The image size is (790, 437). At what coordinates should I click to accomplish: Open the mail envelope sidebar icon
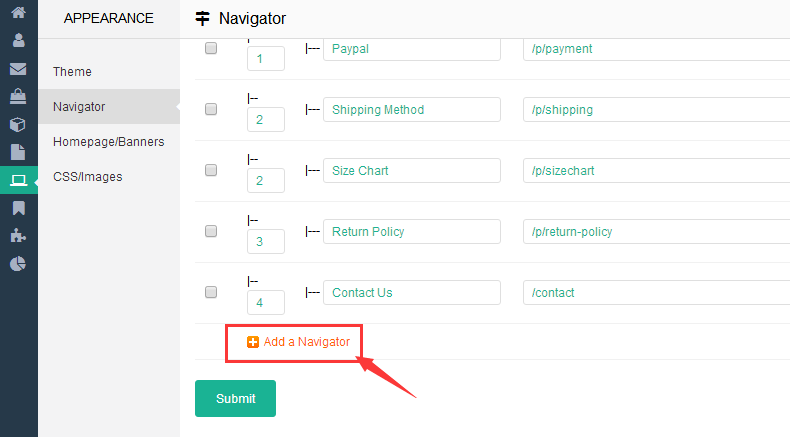pyautogui.click(x=18, y=69)
